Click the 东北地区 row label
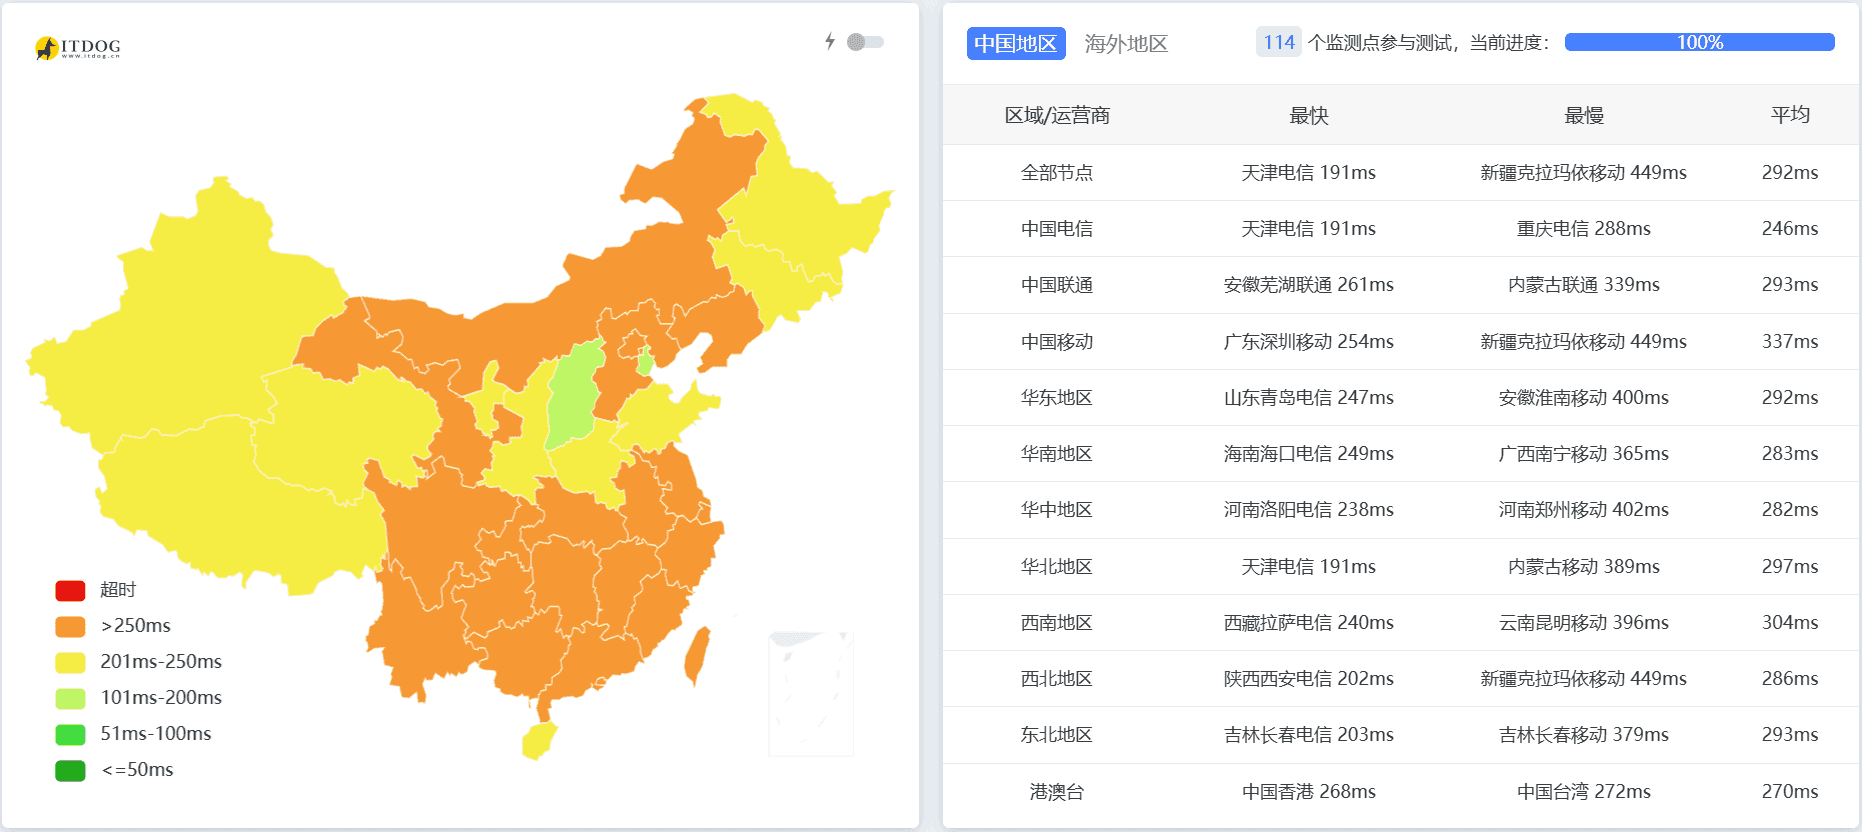Viewport: 1862px width, 832px height. (1057, 734)
